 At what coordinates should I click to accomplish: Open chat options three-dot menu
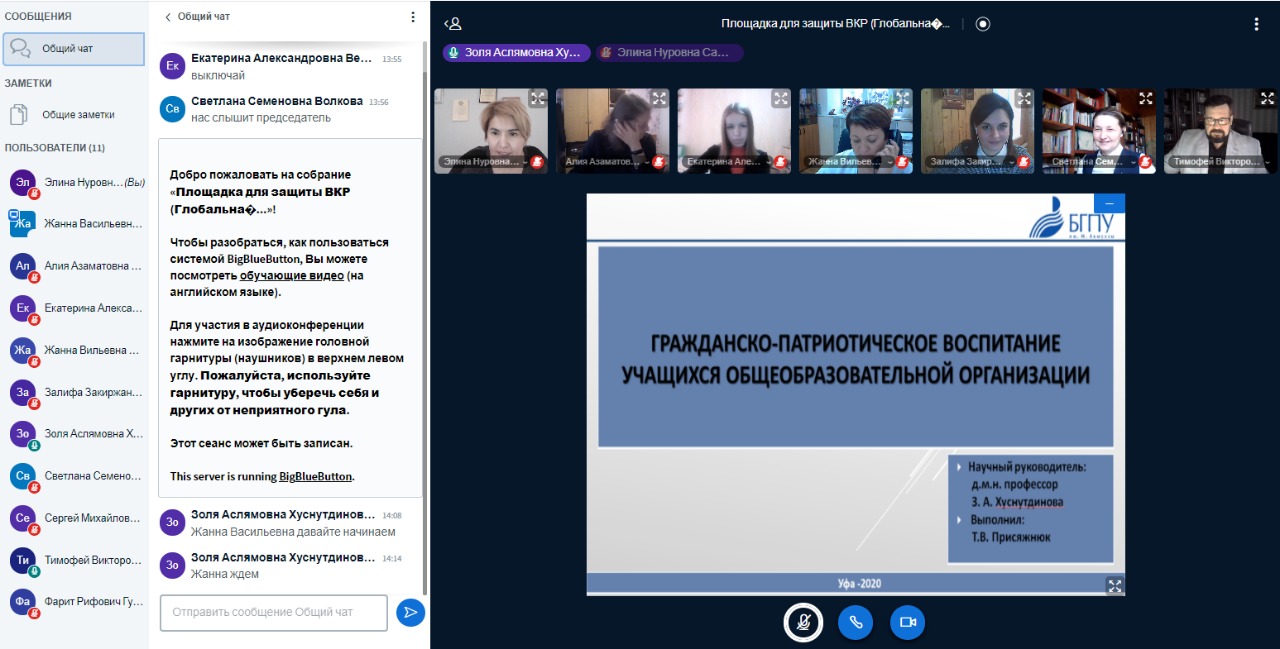click(x=413, y=17)
